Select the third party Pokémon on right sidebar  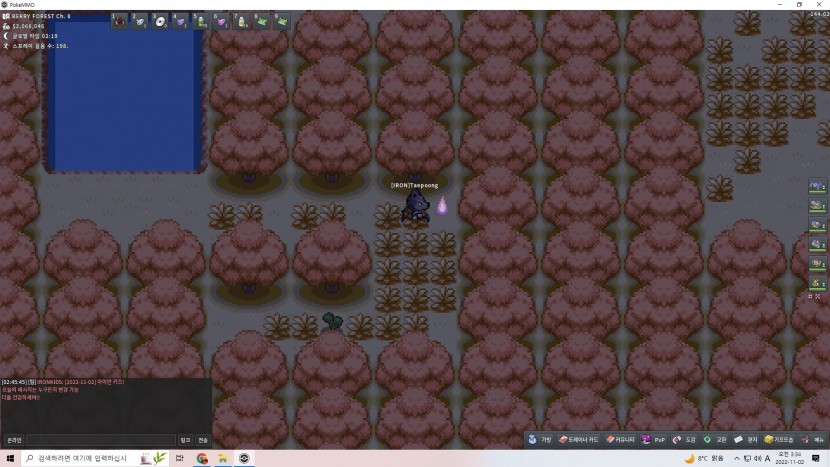817,225
